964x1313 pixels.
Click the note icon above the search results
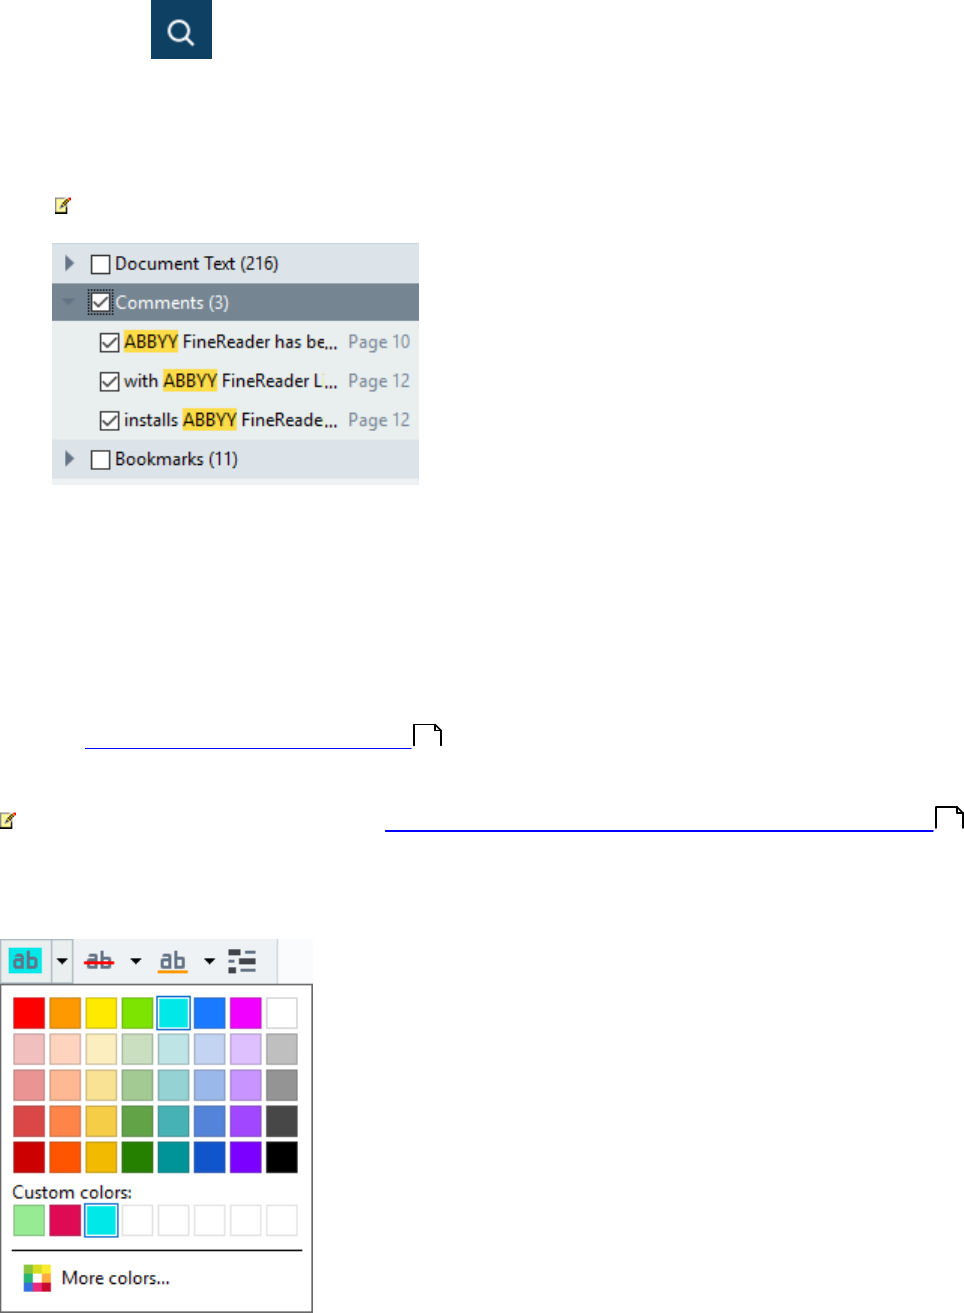(x=63, y=206)
